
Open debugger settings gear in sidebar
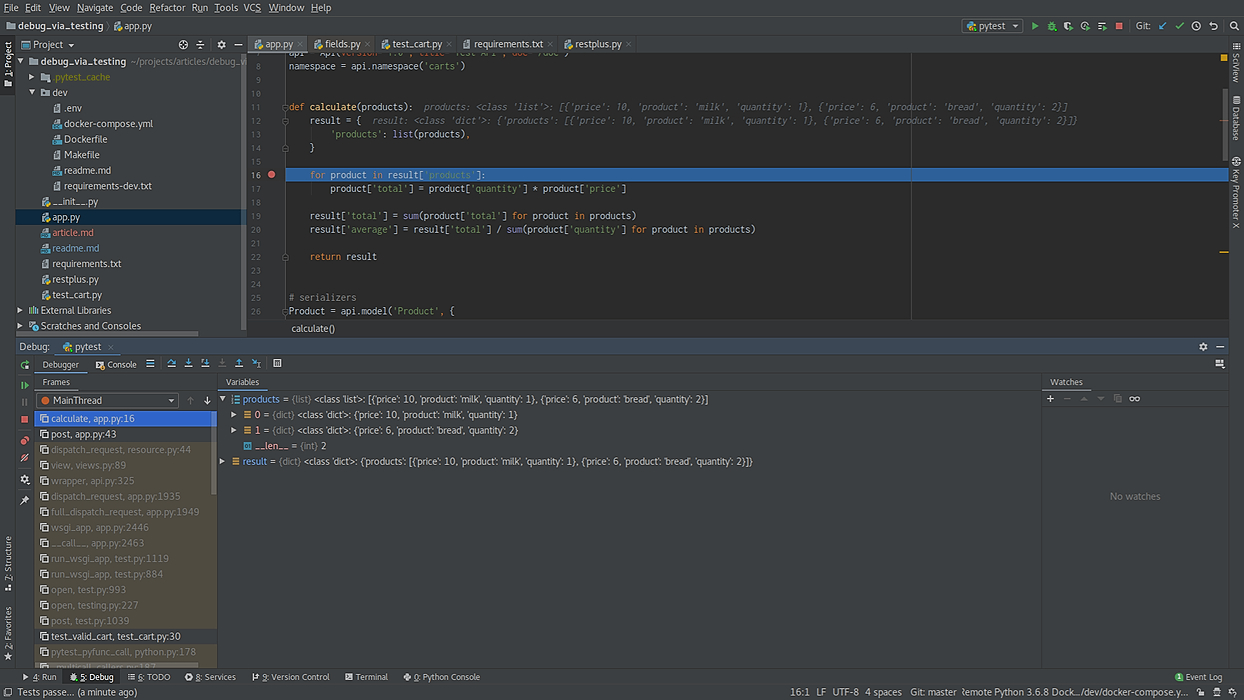pos(25,480)
